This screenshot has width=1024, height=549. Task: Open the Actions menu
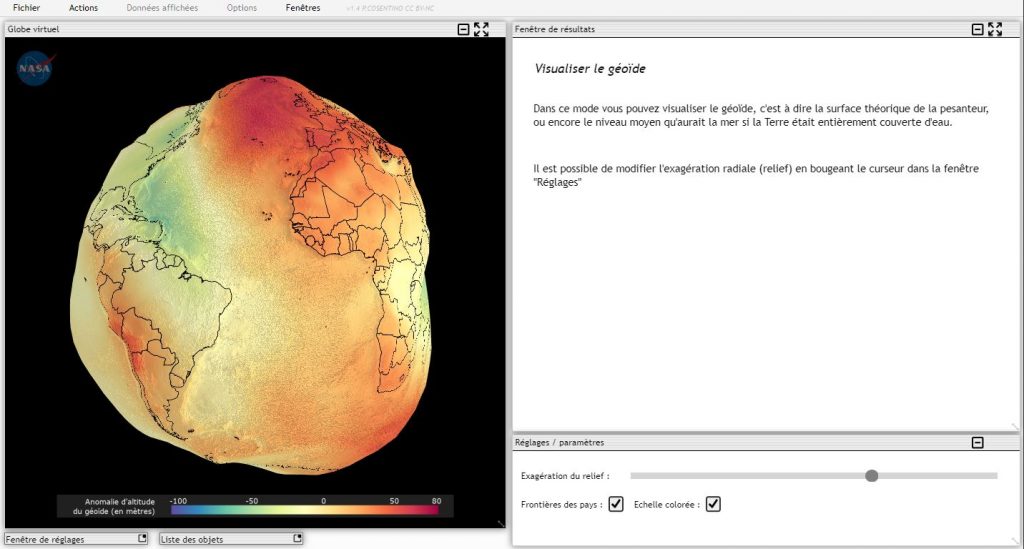tap(84, 8)
